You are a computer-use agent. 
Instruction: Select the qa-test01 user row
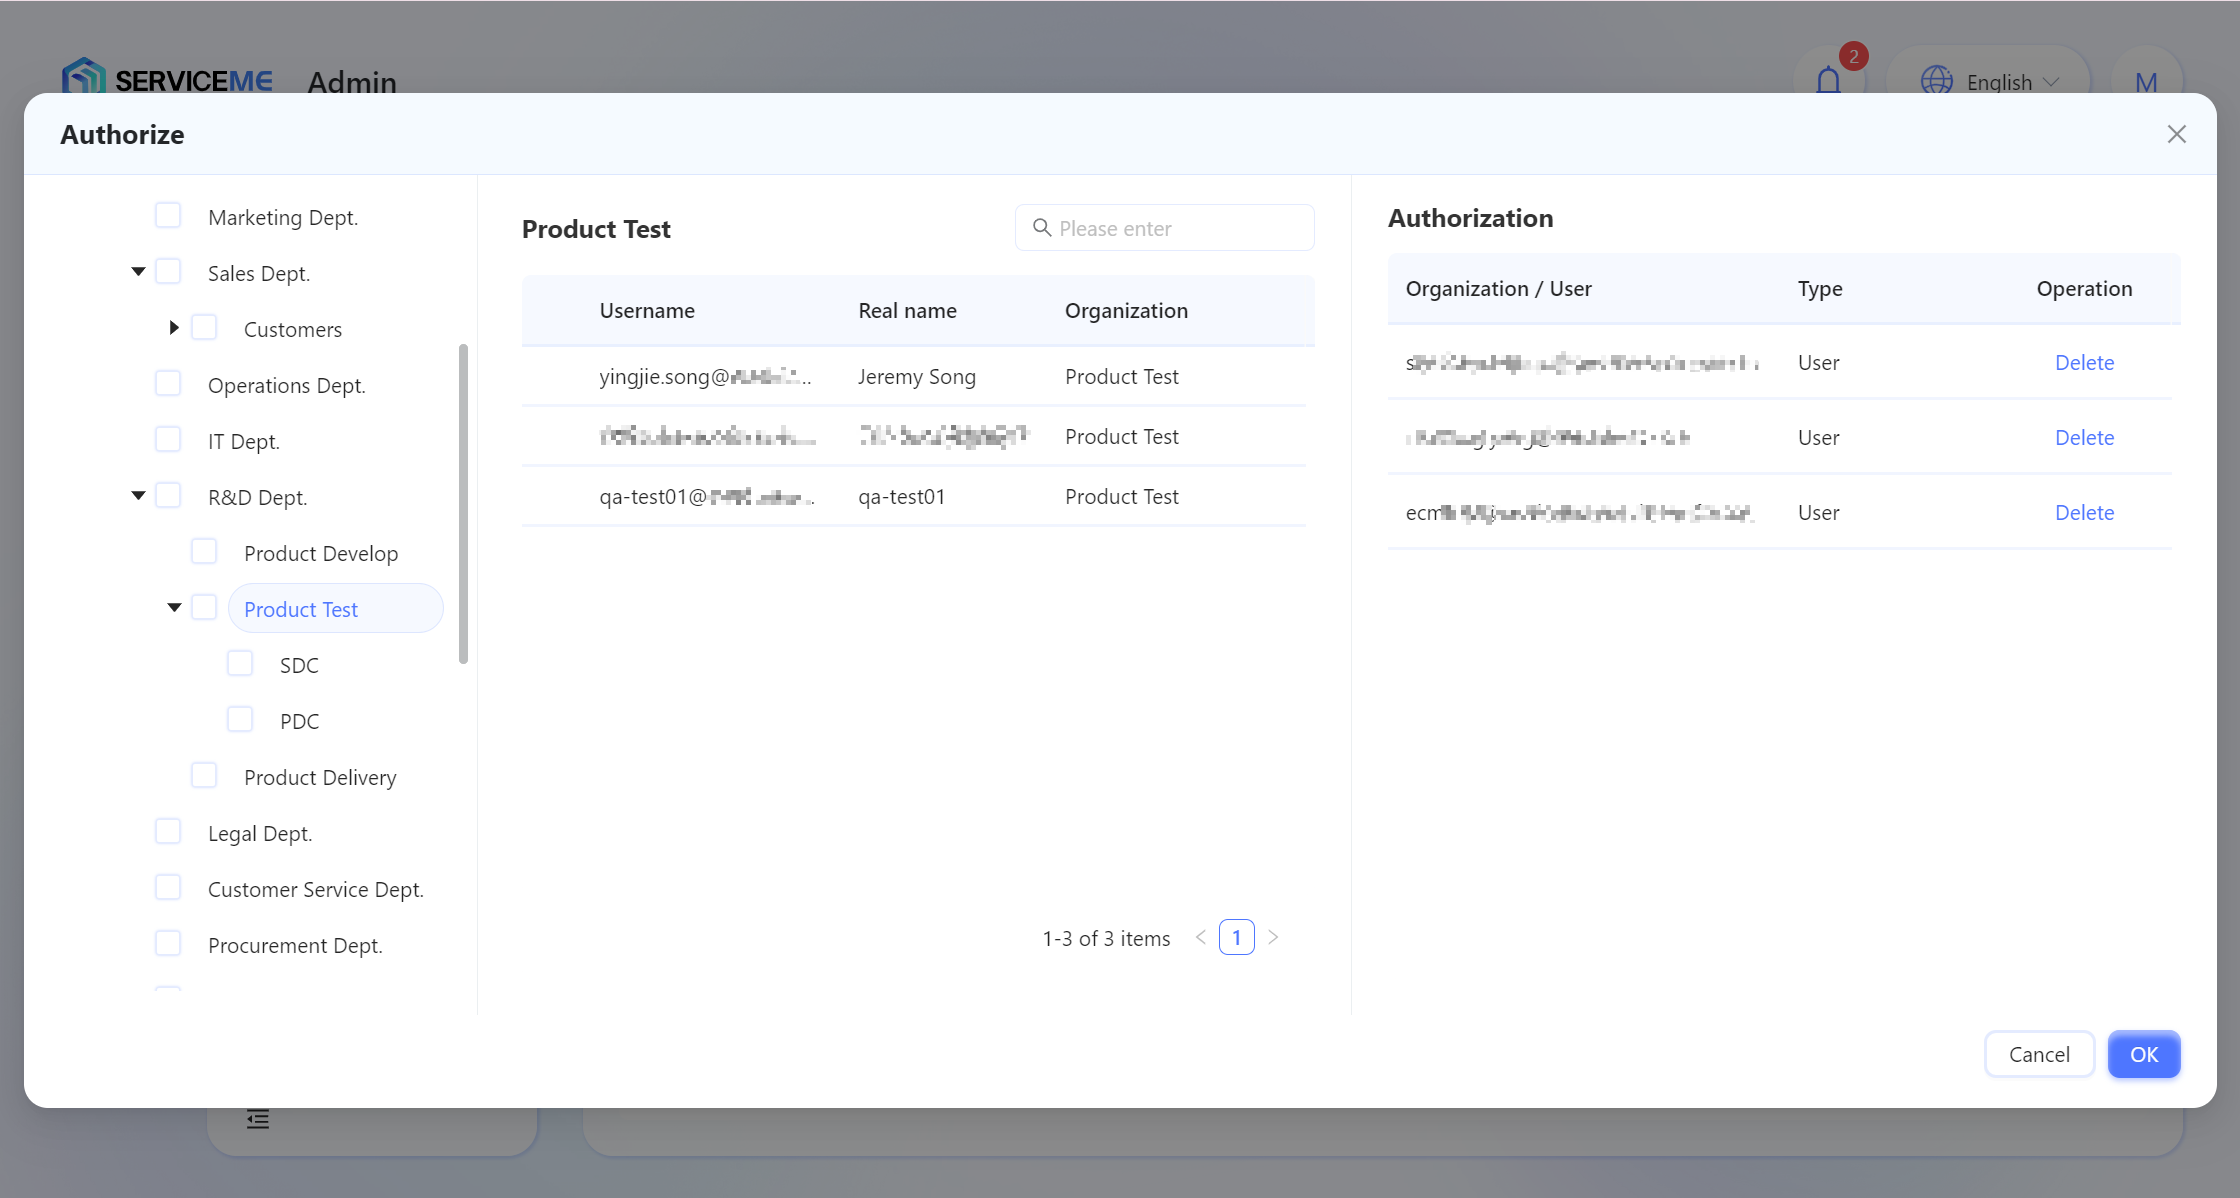(914, 496)
